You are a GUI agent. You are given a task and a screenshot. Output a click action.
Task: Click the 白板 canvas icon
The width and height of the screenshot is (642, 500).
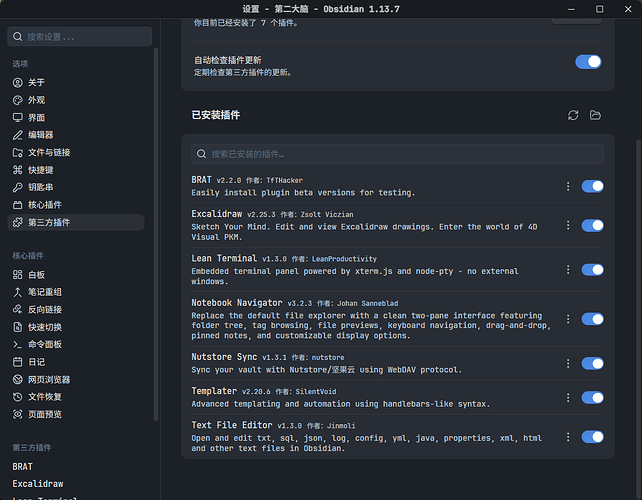coord(18,275)
